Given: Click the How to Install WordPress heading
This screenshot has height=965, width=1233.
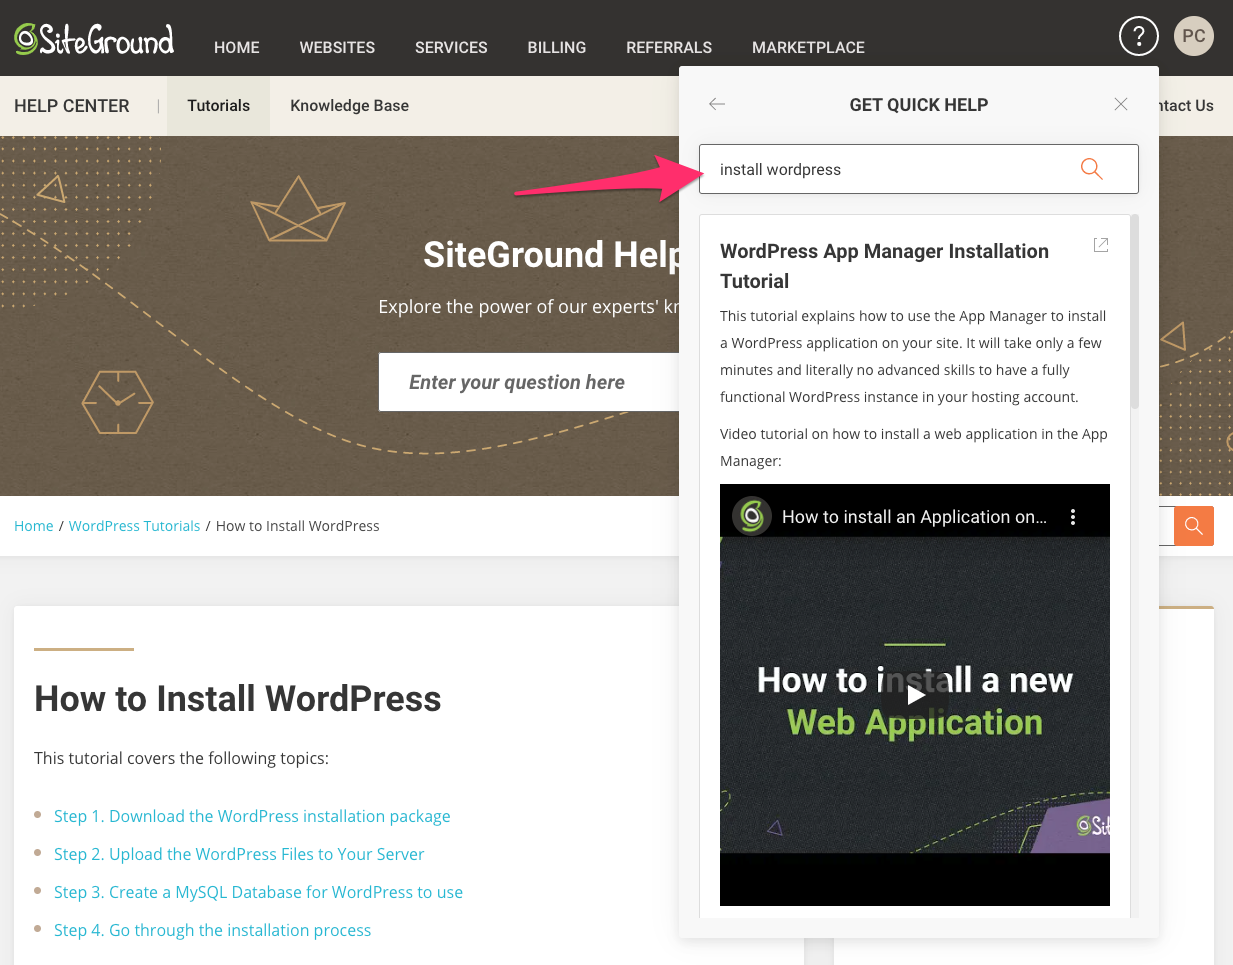Looking at the screenshot, I should pyautogui.click(x=238, y=698).
